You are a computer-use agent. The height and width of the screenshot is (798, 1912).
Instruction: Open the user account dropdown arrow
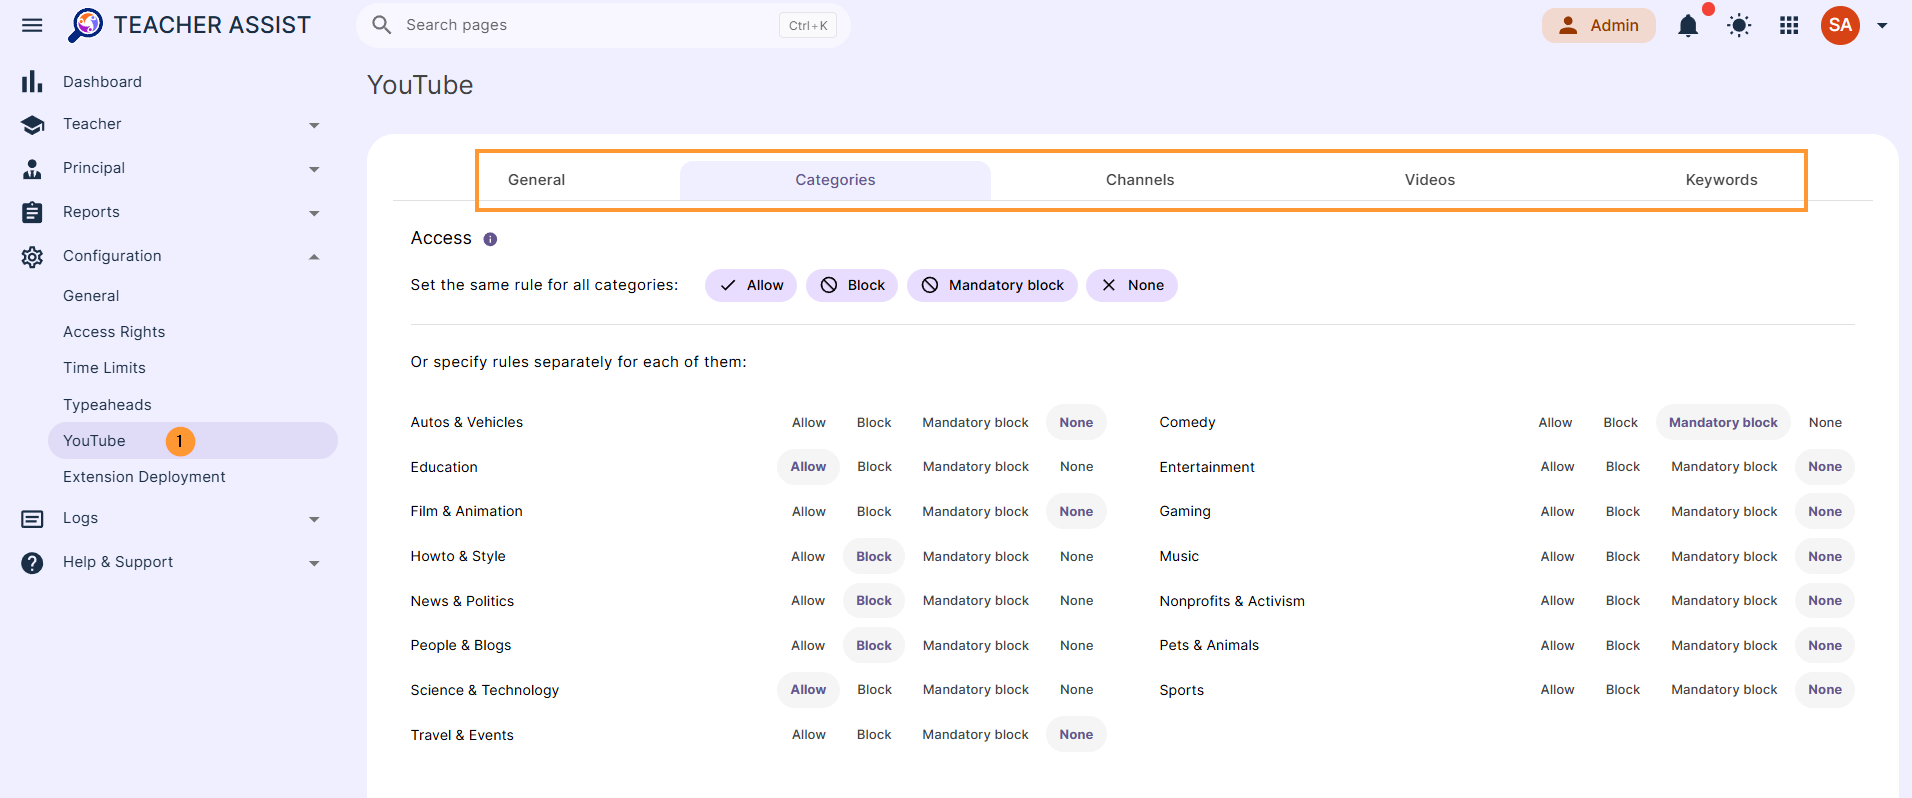pos(1882,25)
